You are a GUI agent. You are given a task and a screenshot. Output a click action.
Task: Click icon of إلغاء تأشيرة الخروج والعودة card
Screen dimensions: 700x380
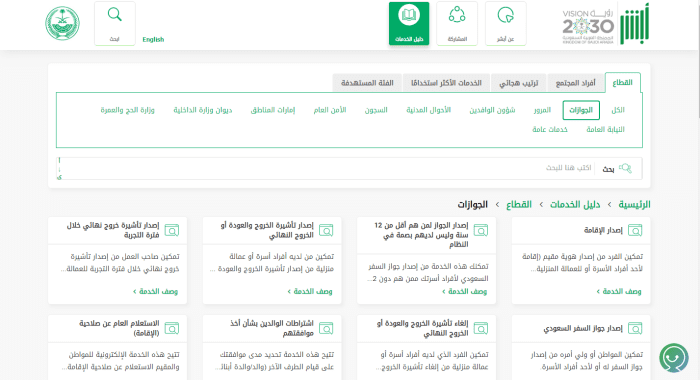(x=480, y=329)
